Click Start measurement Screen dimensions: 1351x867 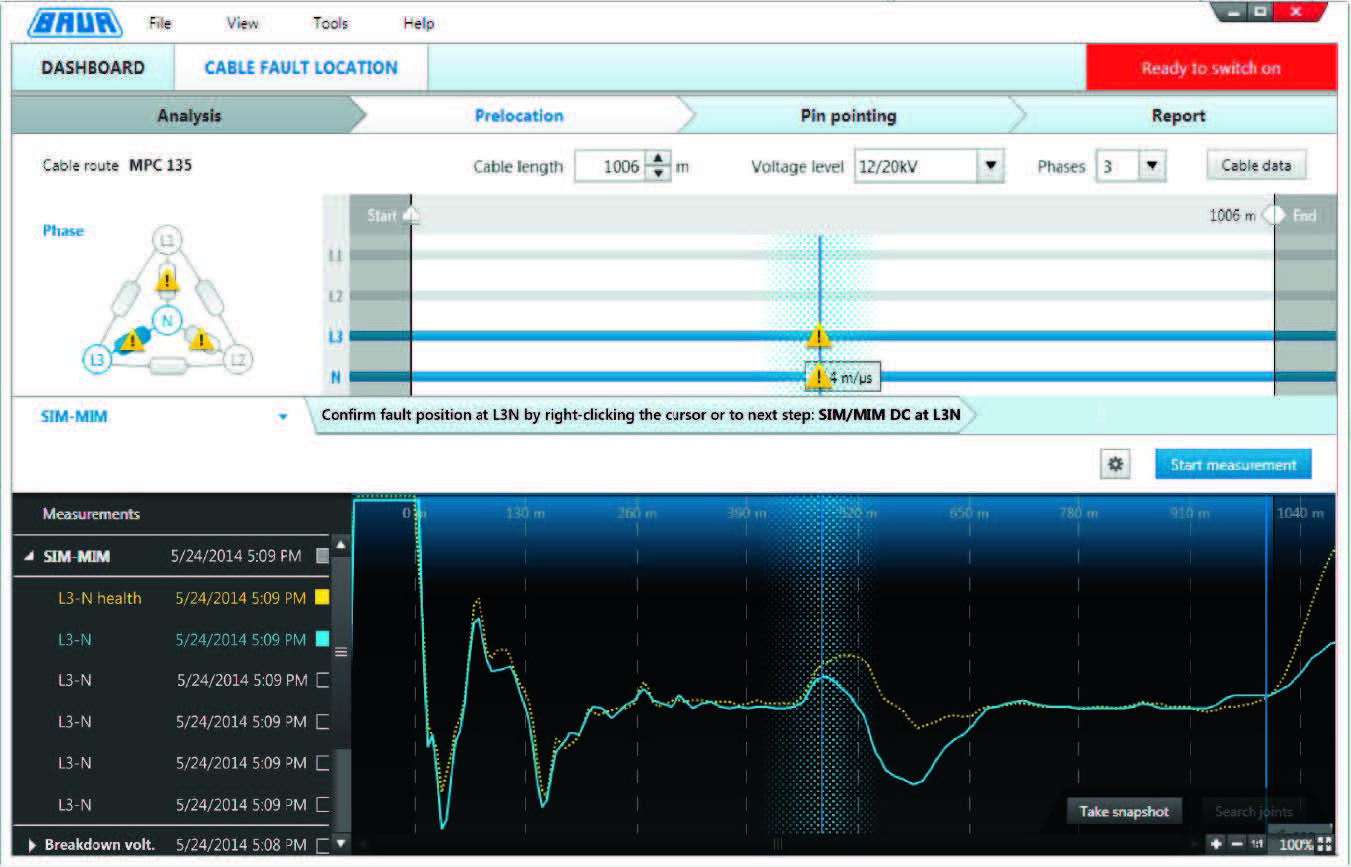pyautogui.click(x=1233, y=465)
